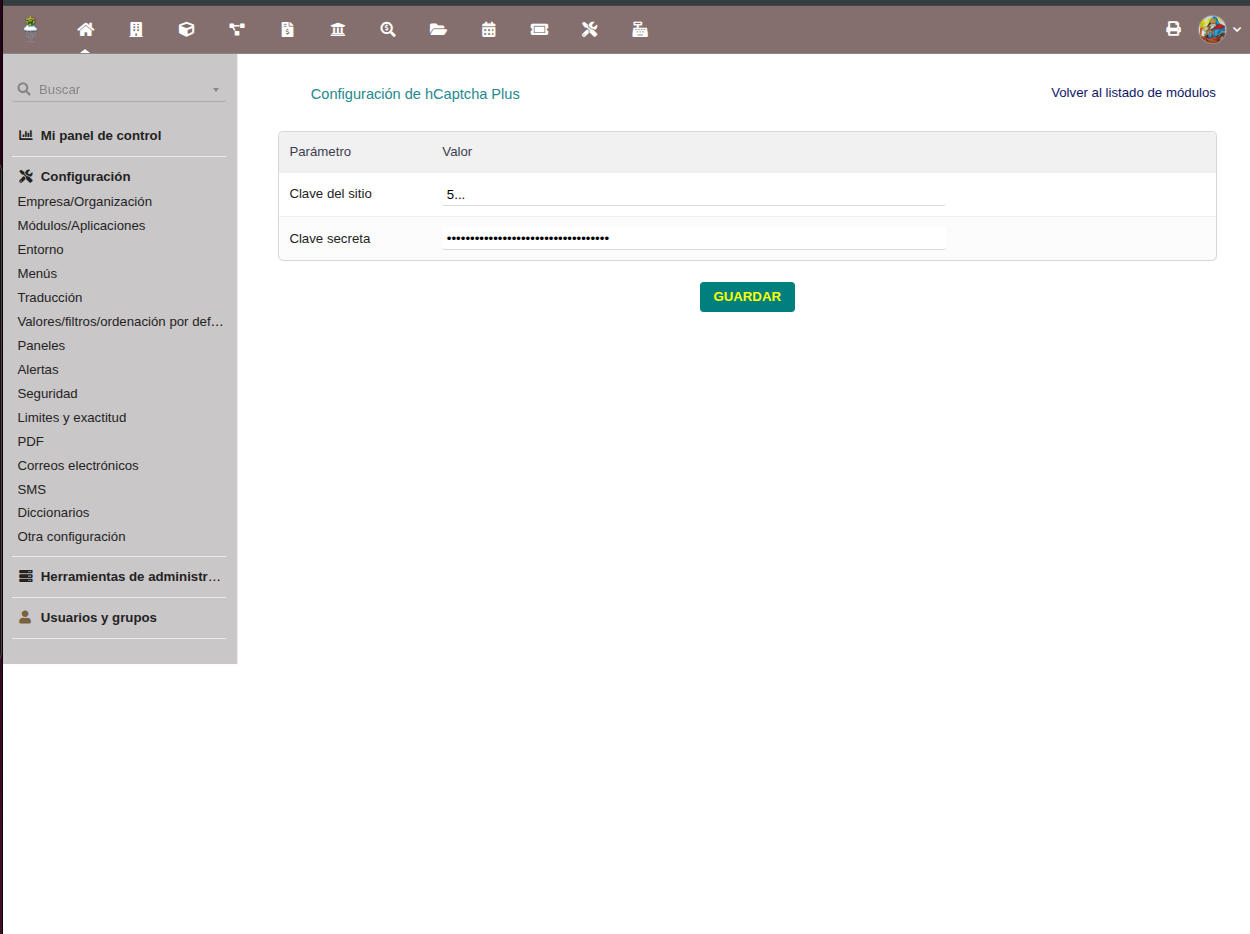Image resolution: width=1250 pixels, height=934 pixels.
Task: Click the Configuración de hCaptcha Plus title
Action: pyautogui.click(x=415, y=94)
